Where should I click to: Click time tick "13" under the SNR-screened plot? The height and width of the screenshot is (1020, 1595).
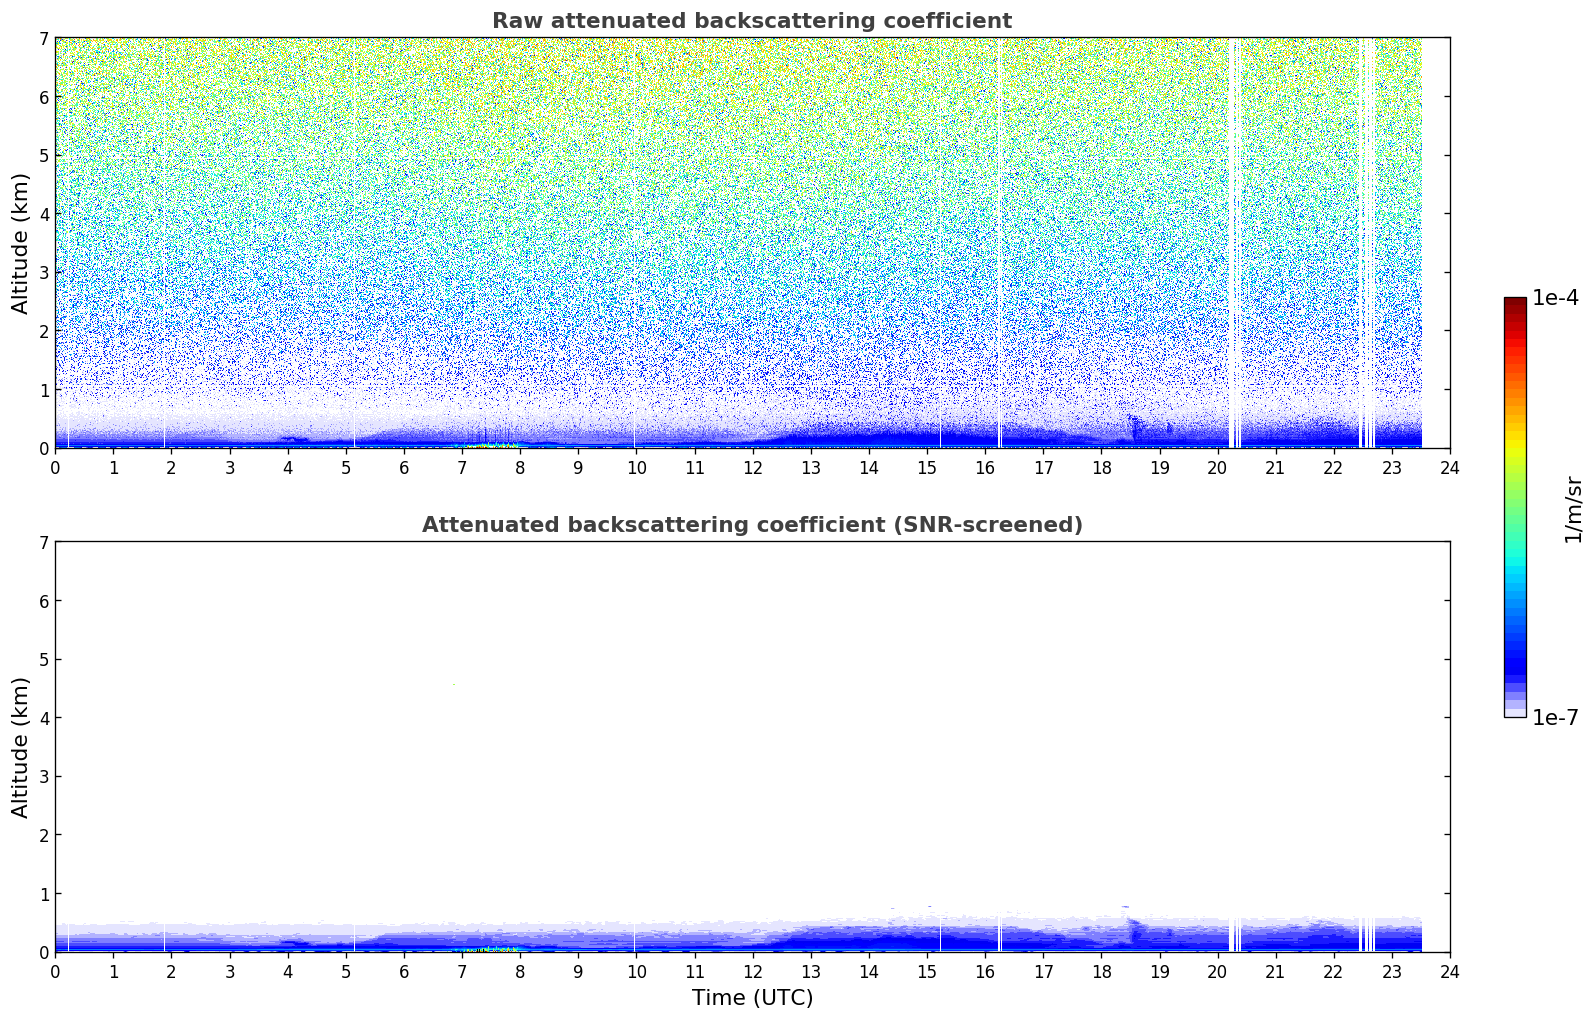click(x=811, y=971)
